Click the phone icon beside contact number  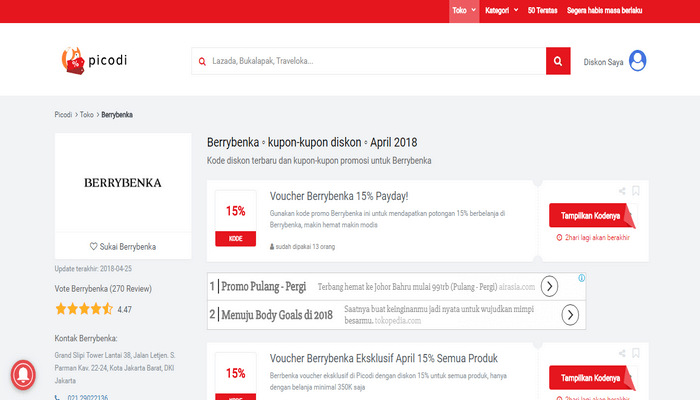click(58, 397)
